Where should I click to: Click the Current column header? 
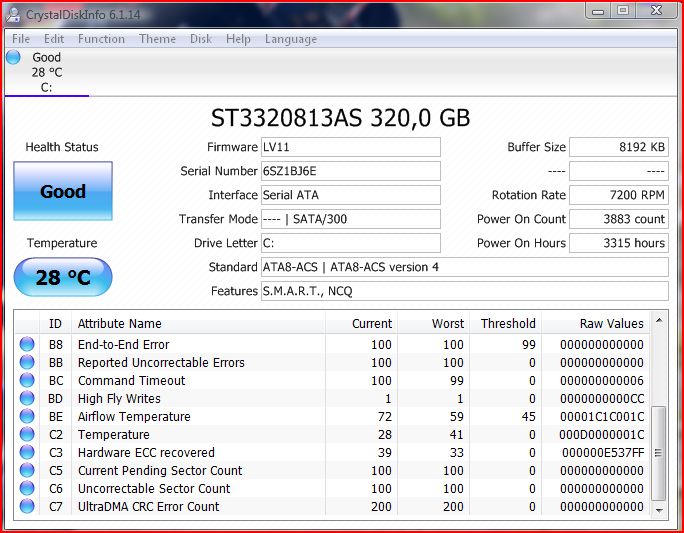point(362,324)
